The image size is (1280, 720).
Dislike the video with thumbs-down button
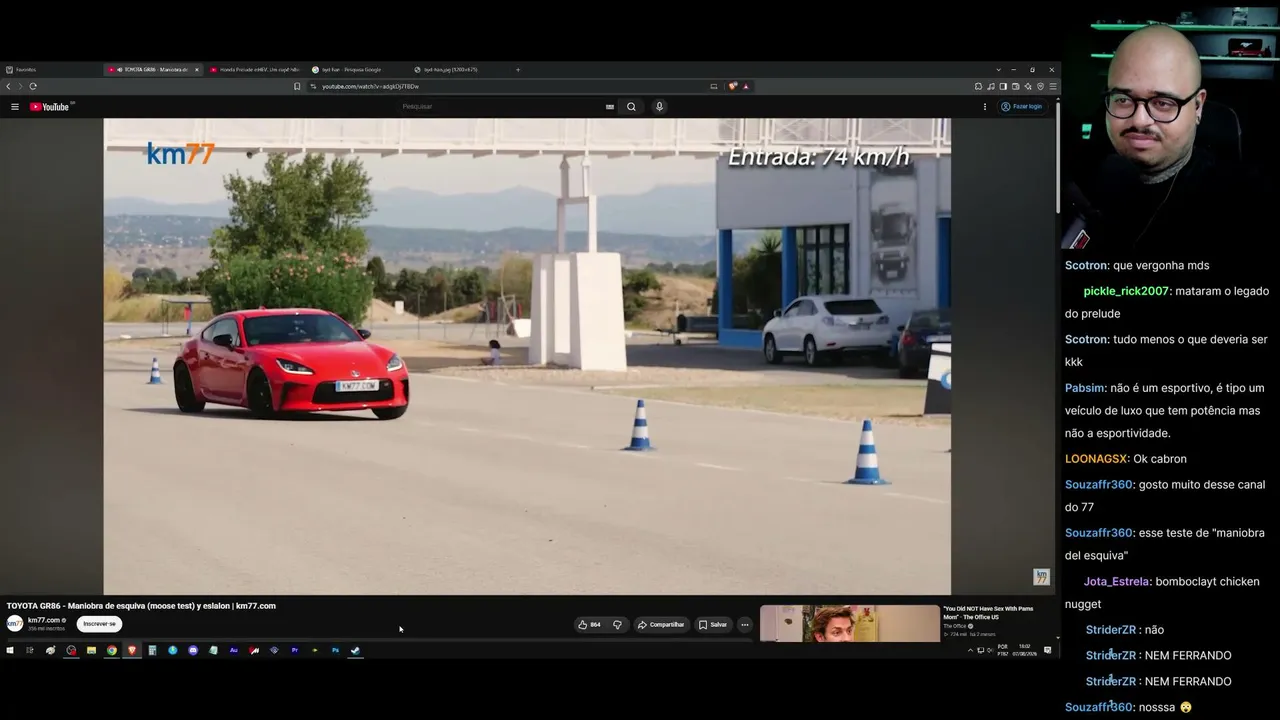(x=617, y=625)
